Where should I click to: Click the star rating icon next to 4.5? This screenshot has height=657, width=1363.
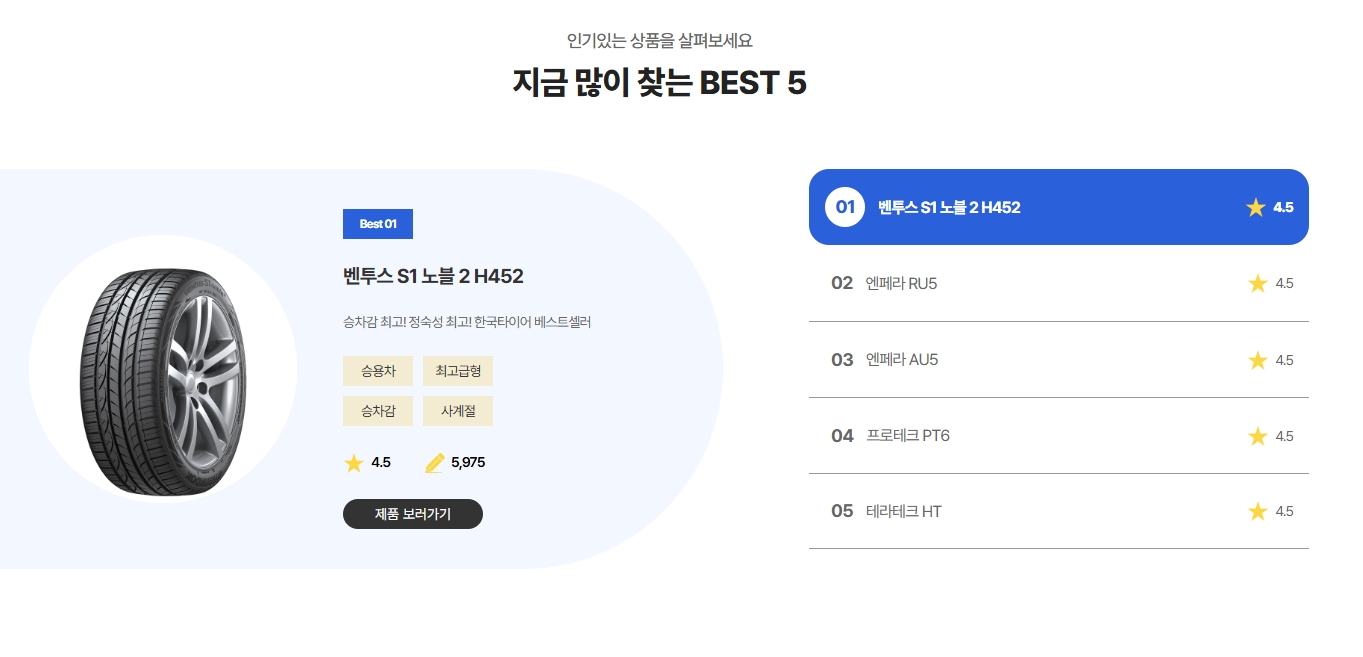(x=354, y=463)
